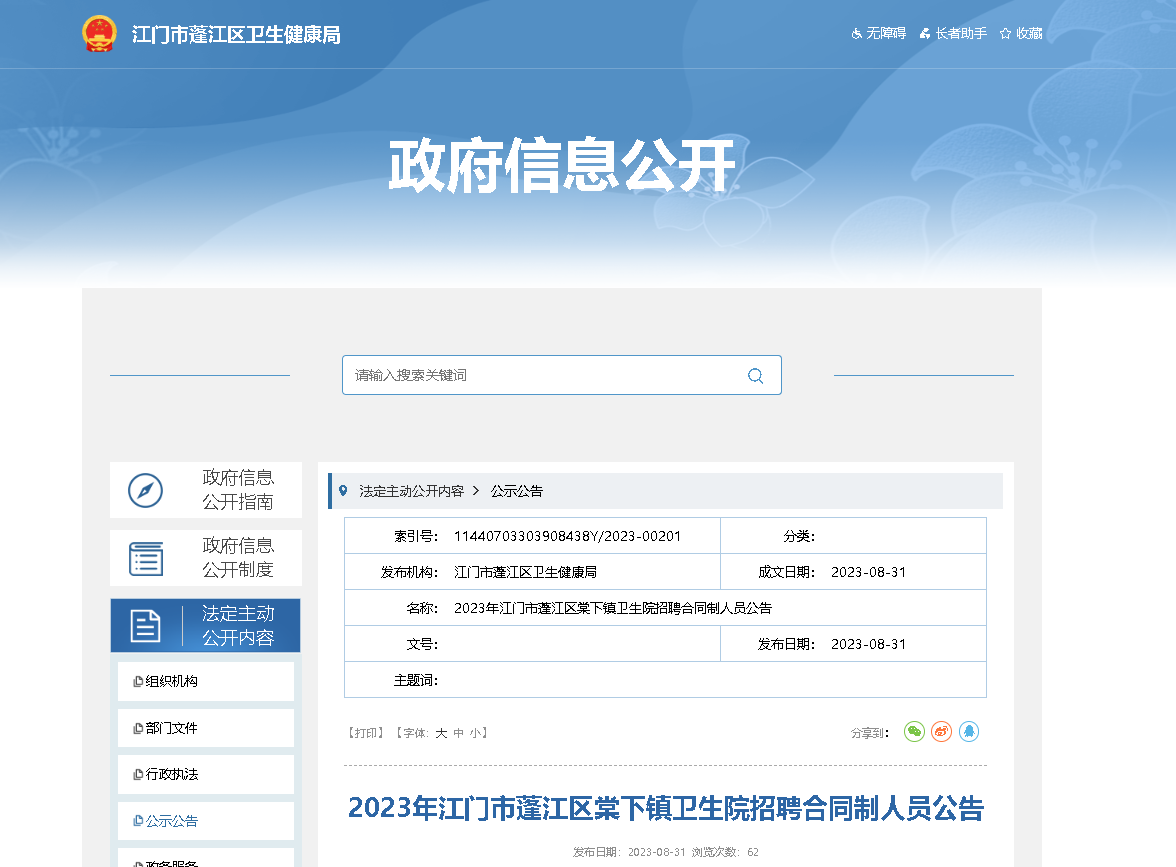Viewport: 1176px width, 867px height.
Task: Click the document icon for 法定主动公开内容
Action: pos(146,626)
